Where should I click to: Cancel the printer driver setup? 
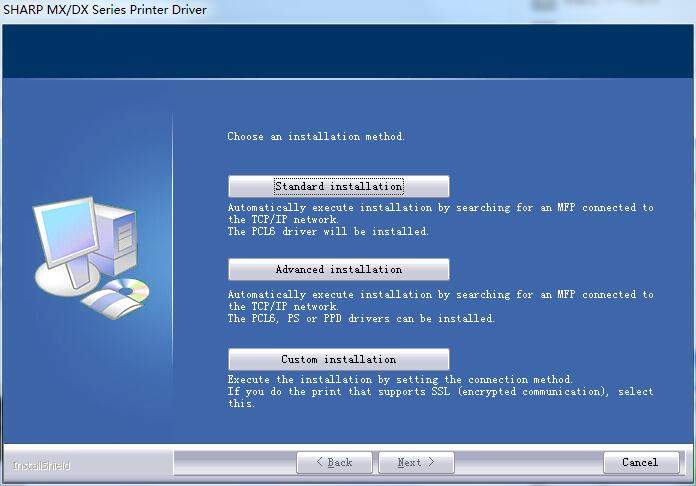639,462
